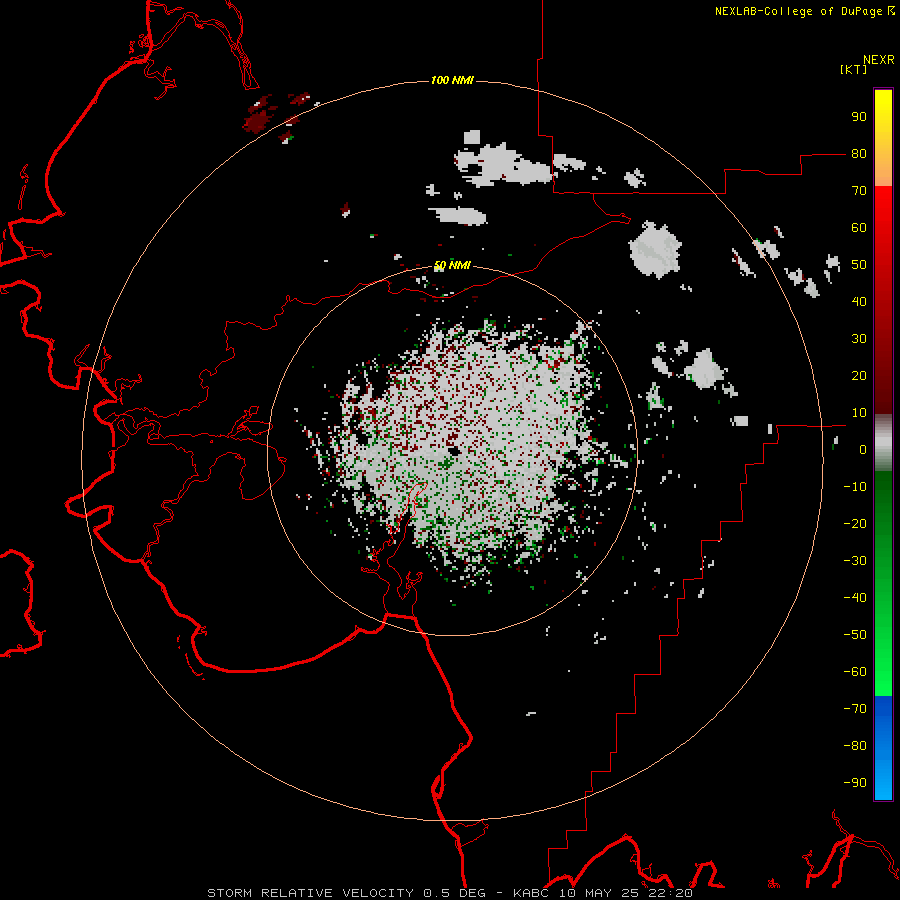900x900 pixels.
Task: Click the 40 value on the velocity scale
Action: coord(859,302)
